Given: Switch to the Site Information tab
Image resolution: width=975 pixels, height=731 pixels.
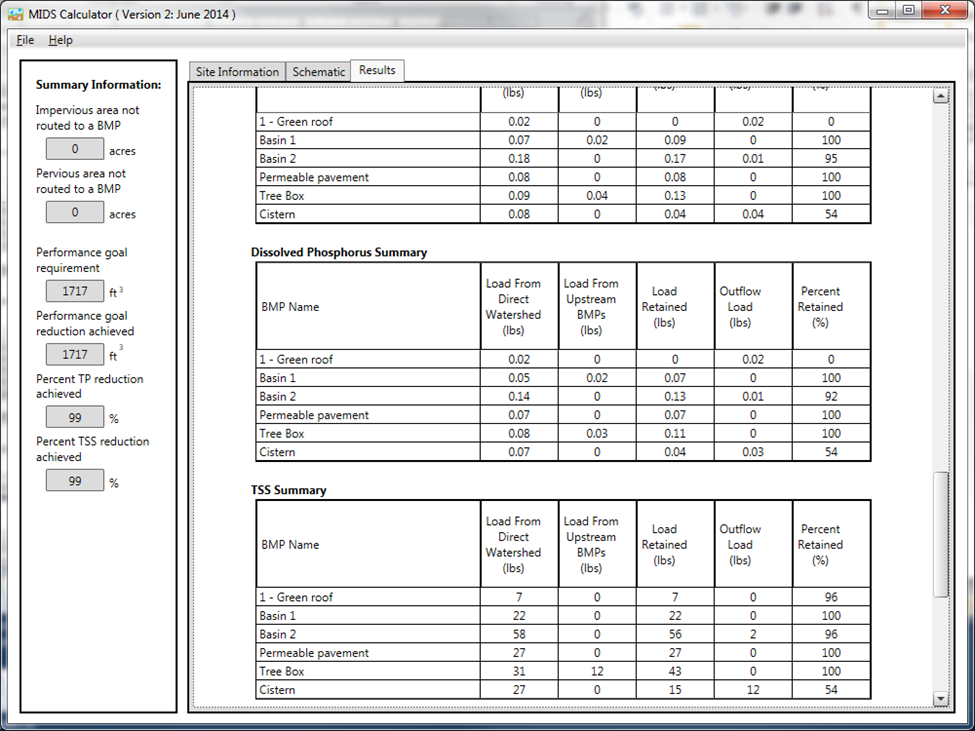Looking at the screenshot, I should [237, 72].
